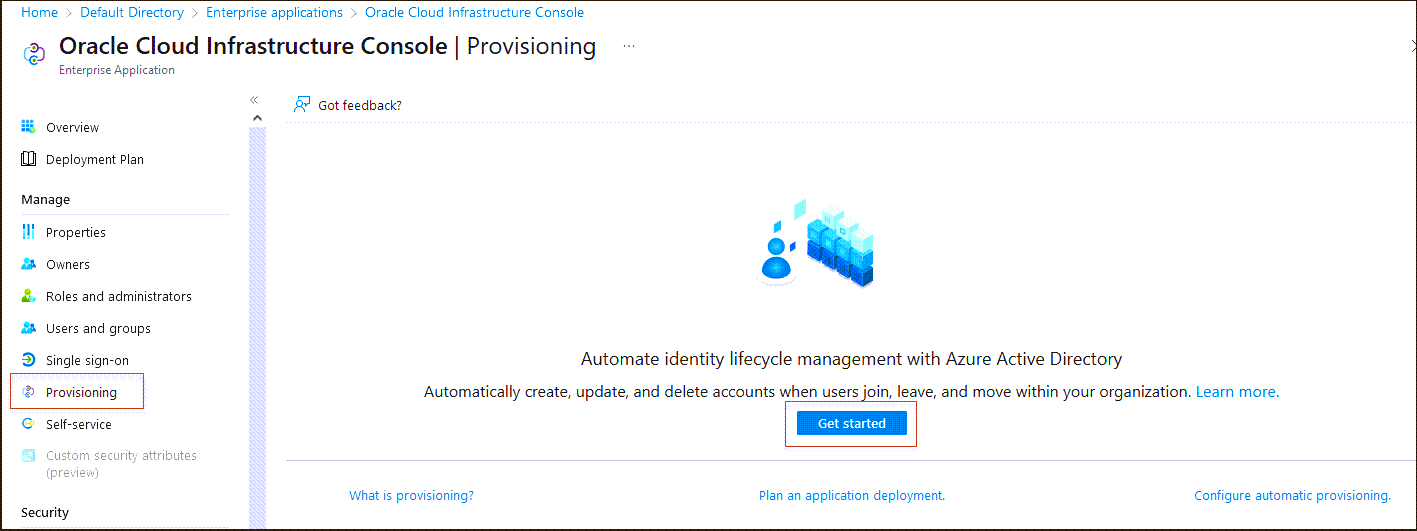Click the Single sign-on icon
1417x531 pixels.
[28, 360]
